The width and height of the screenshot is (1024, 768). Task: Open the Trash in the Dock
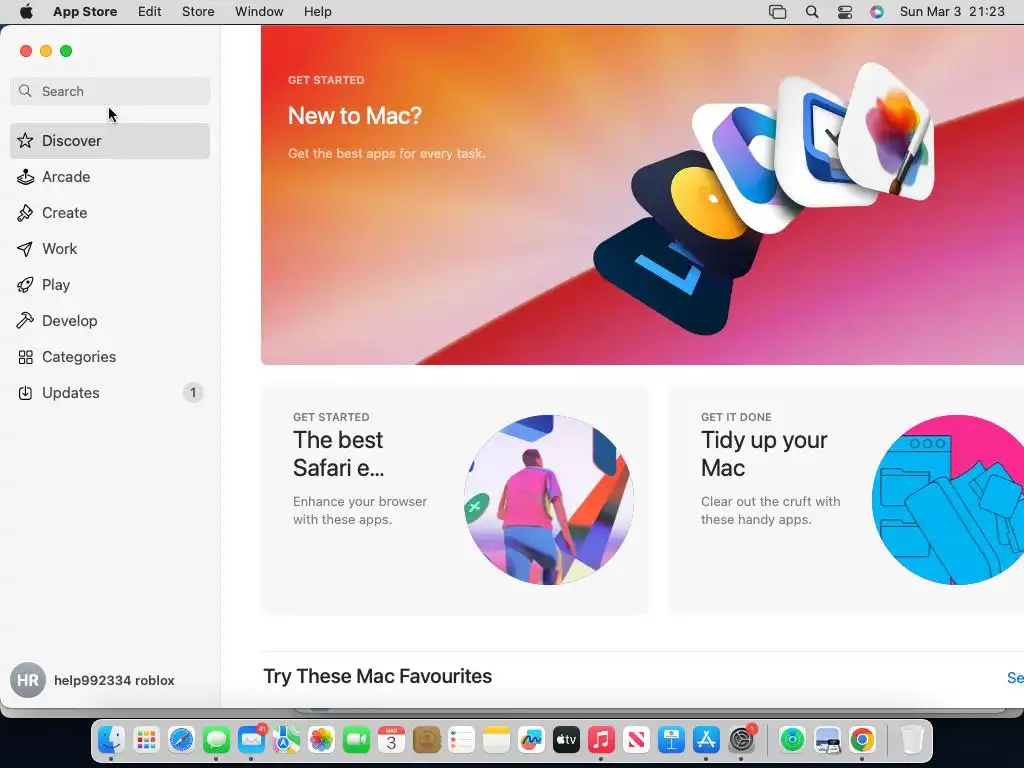point(912,740)
